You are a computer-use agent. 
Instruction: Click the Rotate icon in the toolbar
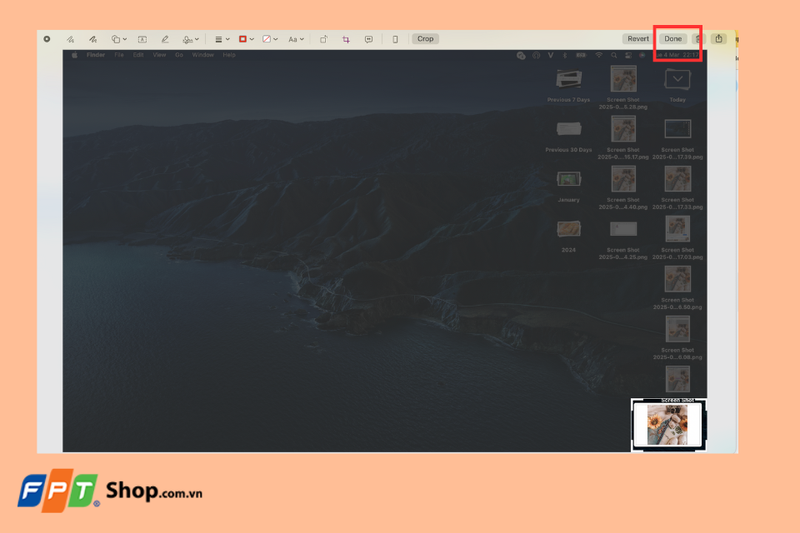pyautogui.click(x=323, y=39)
